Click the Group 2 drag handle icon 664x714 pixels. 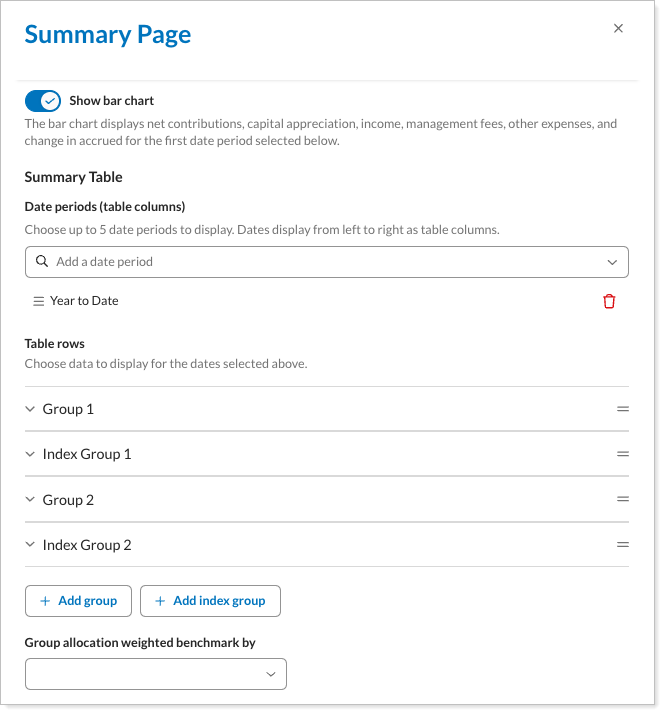pyautogui.click(x=622, y=500)
